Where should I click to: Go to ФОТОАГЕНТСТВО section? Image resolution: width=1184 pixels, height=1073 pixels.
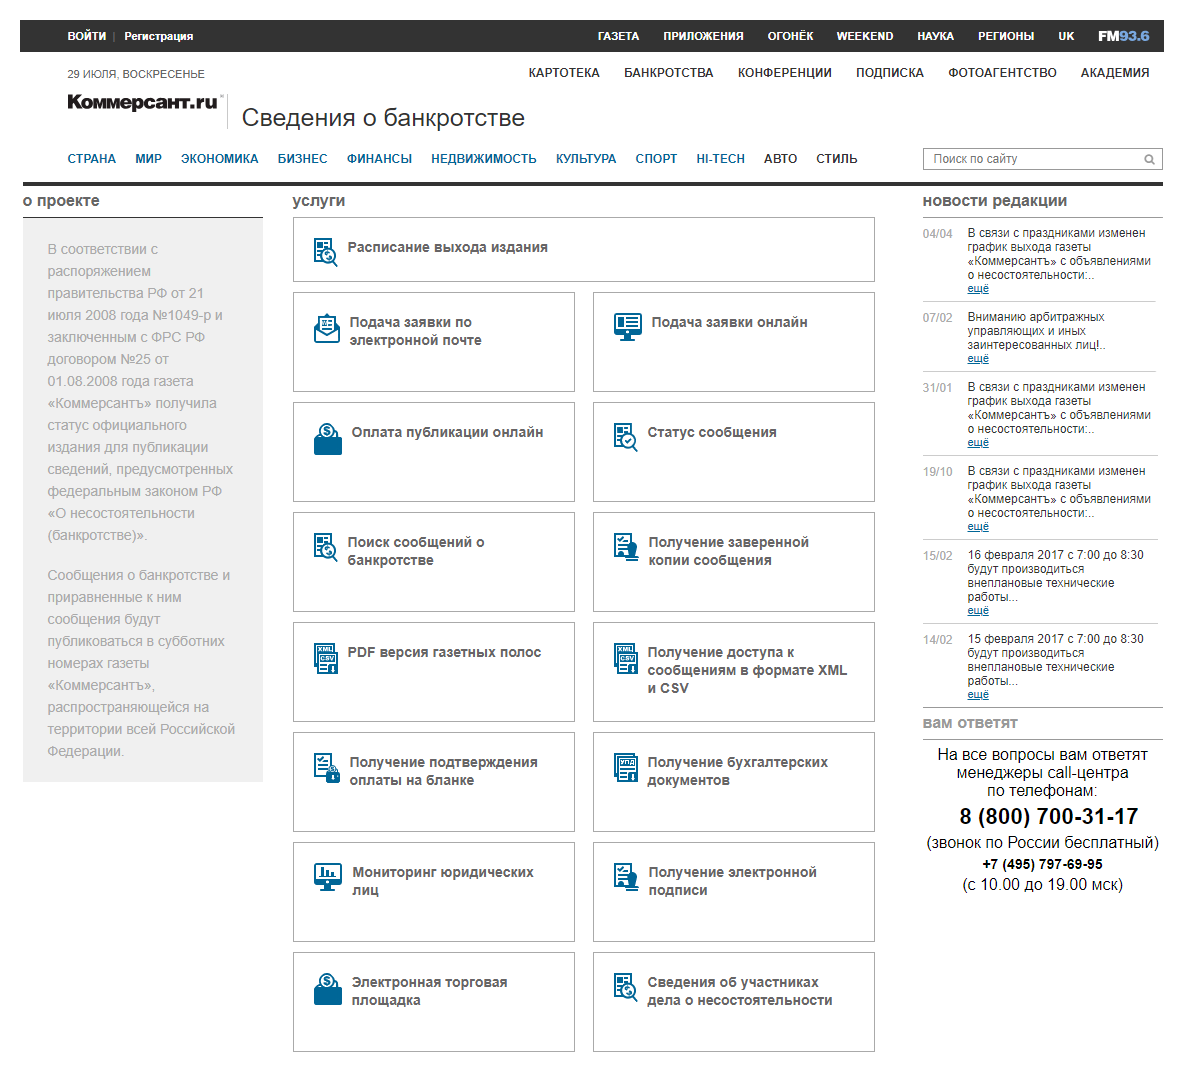pos(1002,72)
